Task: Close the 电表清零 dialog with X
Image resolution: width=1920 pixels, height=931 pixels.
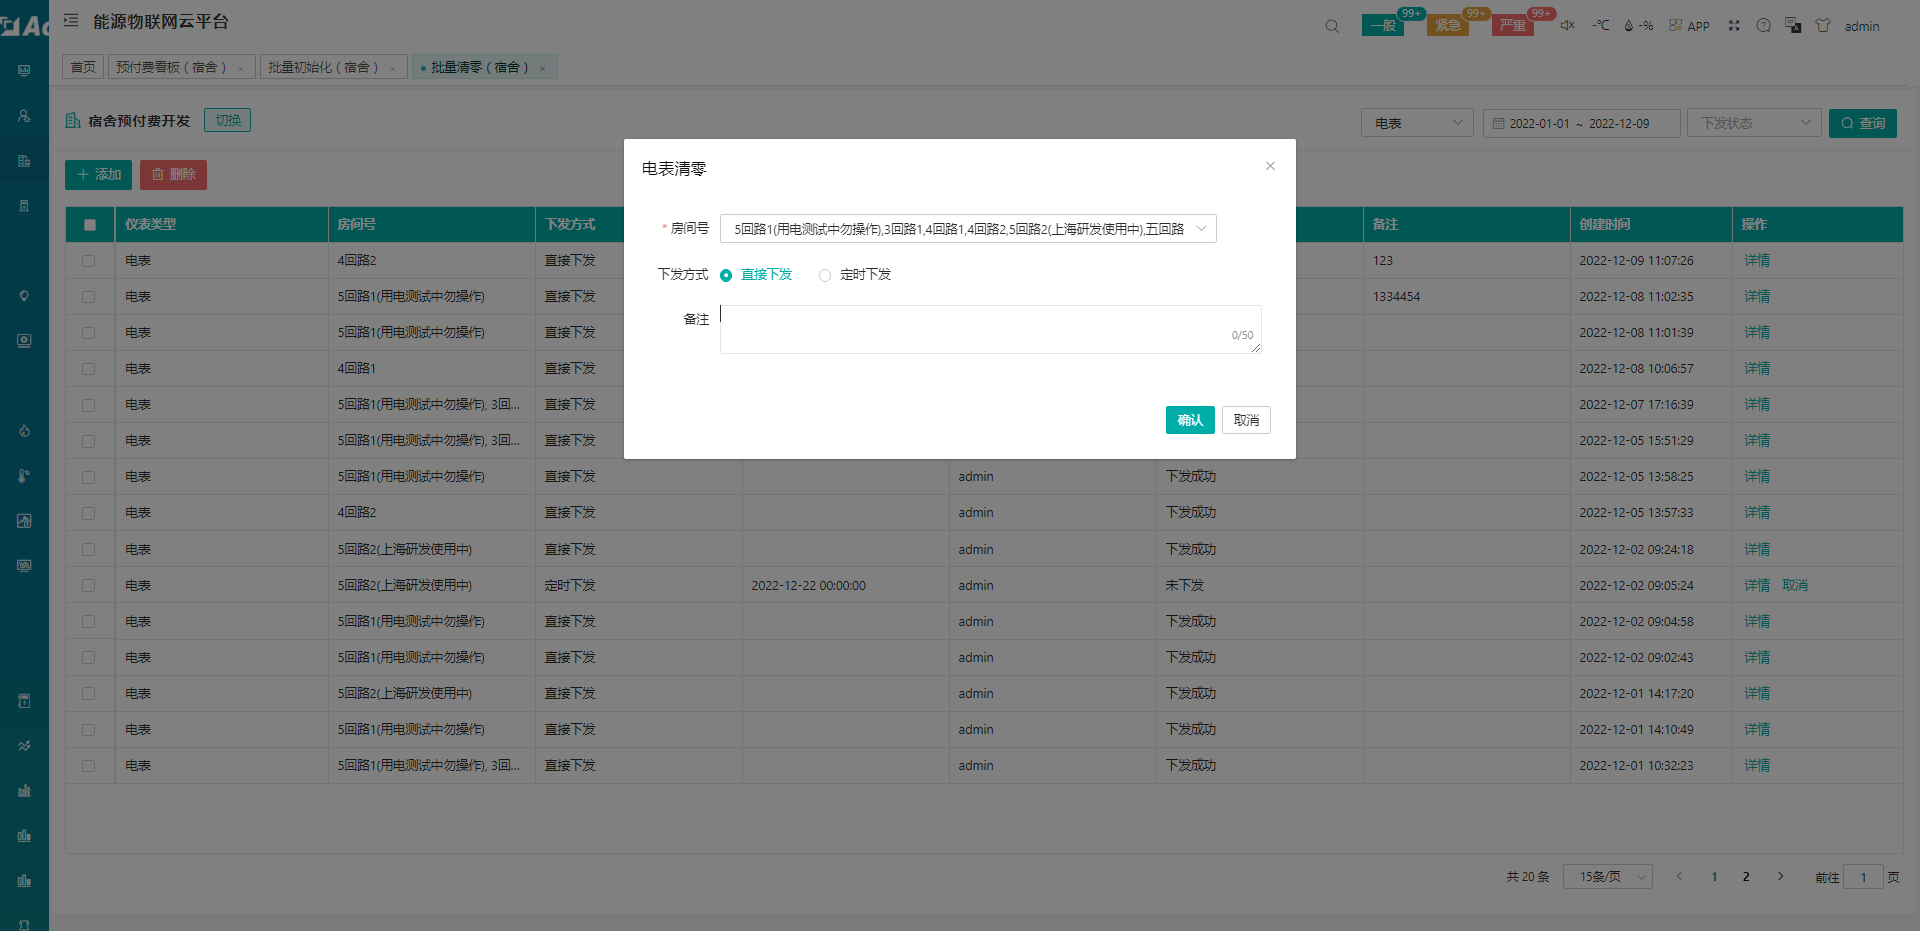Action: coord(1270,166)
